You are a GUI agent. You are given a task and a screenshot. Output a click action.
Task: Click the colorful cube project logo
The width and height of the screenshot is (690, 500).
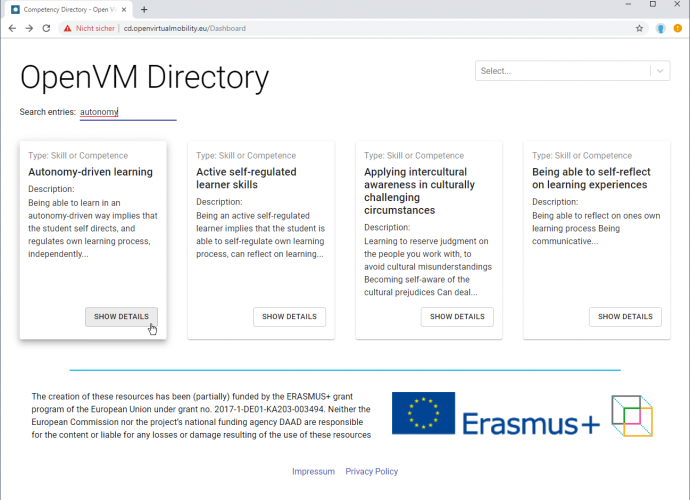tap(632, 415)
